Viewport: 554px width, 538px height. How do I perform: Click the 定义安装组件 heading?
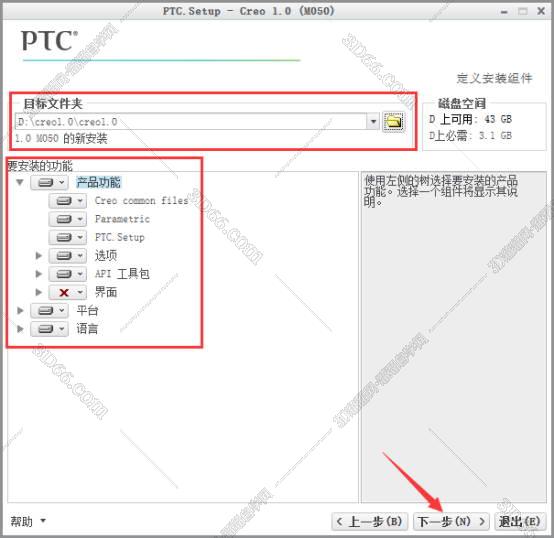coord(494,78)
